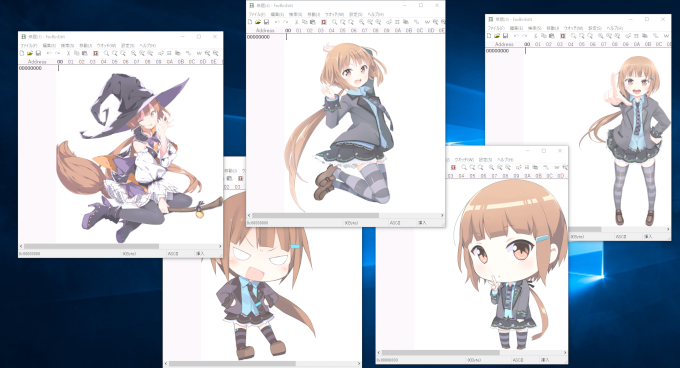Viewport: 680px width, 368px height.
Task: Open 編集(E) menu in witch window
Action: 49,46
